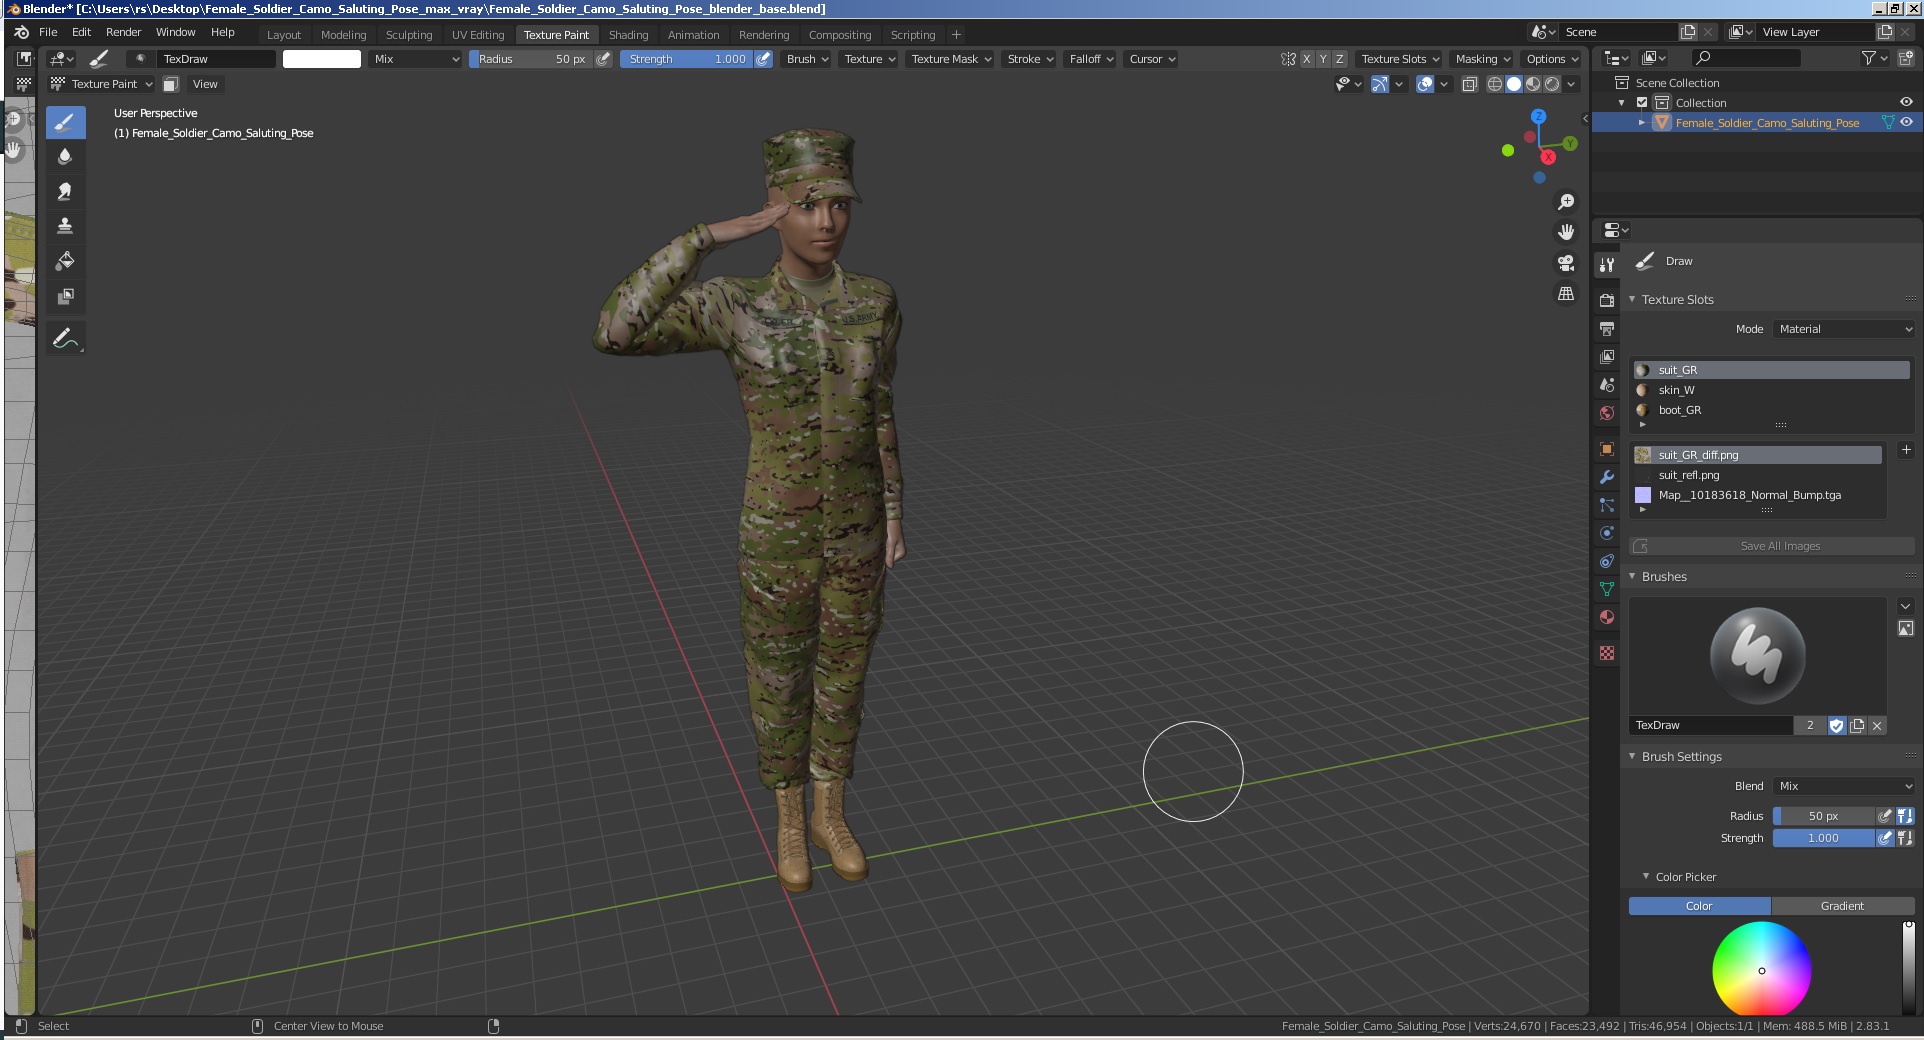1924x1040 pixels.
Task: Select the Fill bucket tool
Action: [65, 261]
